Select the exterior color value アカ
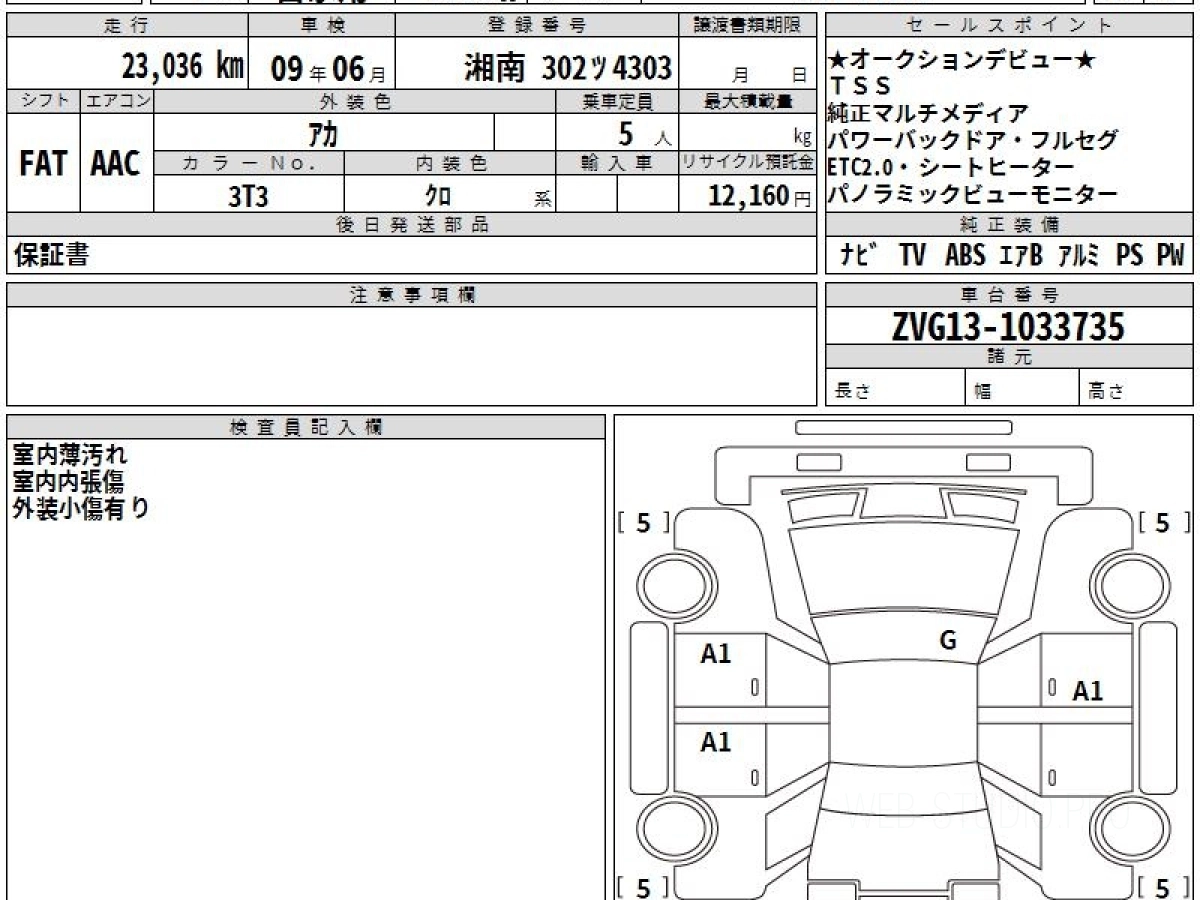 [324, 133]
